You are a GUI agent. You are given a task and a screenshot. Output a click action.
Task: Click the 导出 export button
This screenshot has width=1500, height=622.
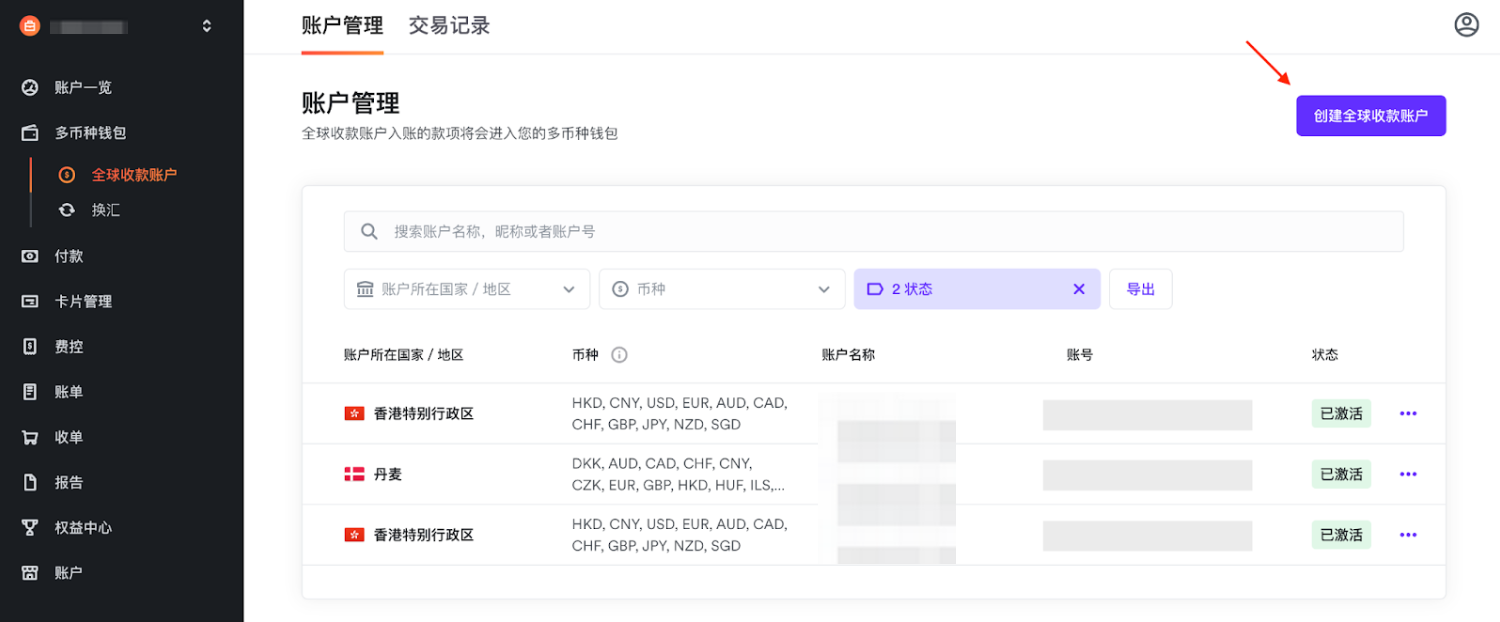[x=1140, y=289]
